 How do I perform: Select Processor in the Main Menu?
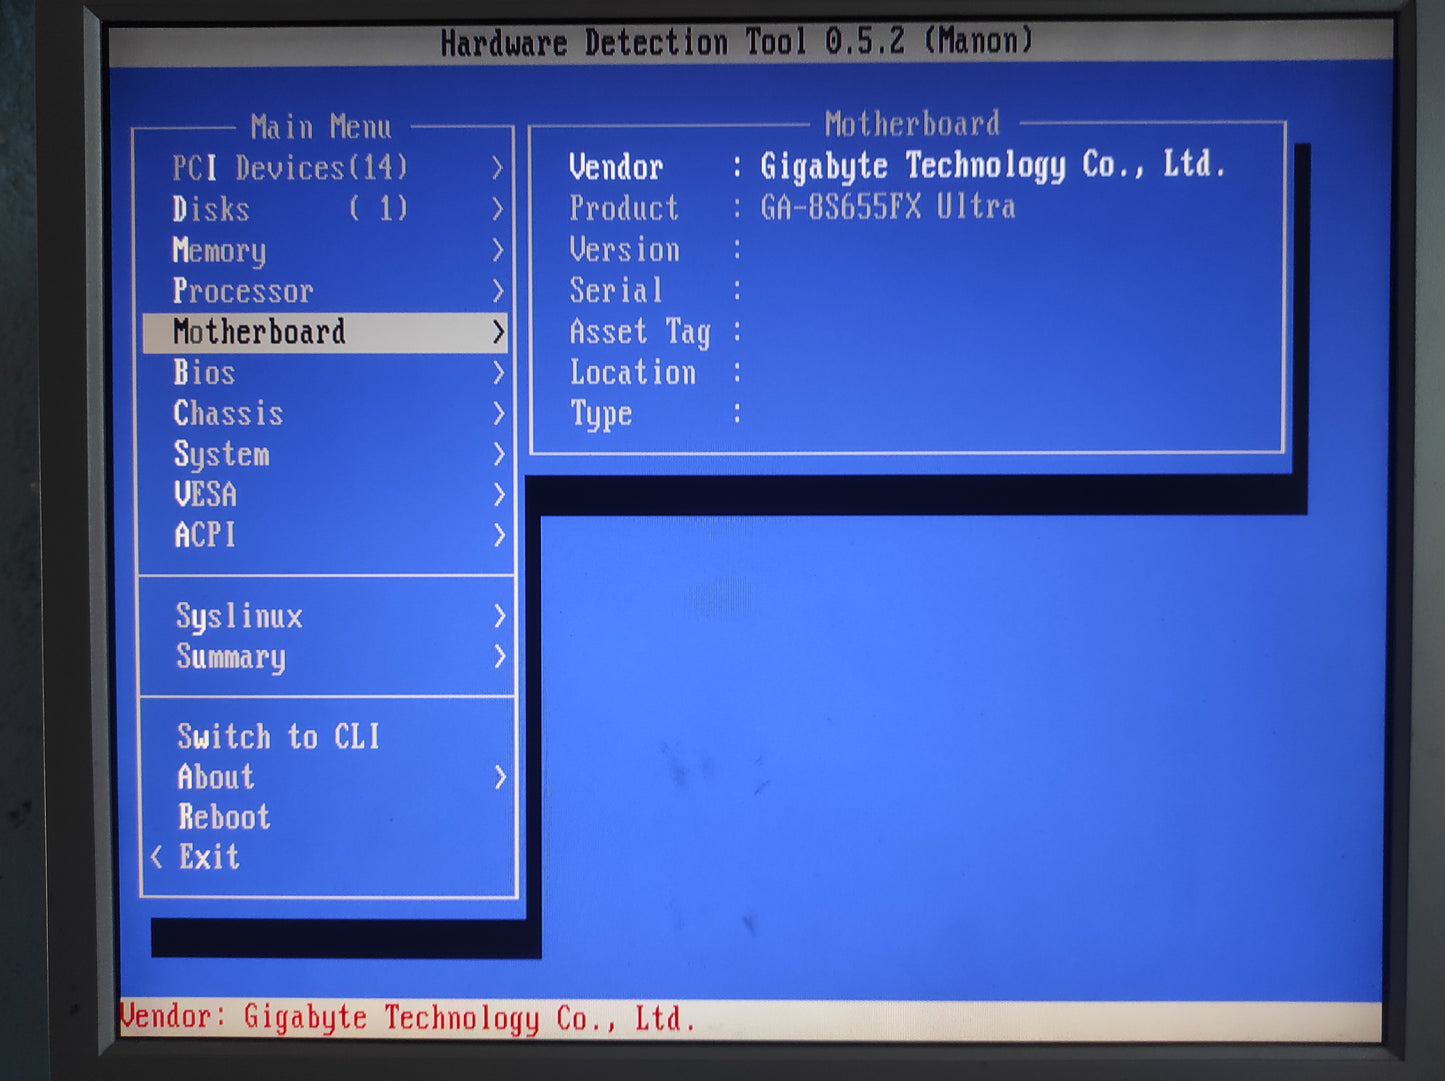pos(243,291)
